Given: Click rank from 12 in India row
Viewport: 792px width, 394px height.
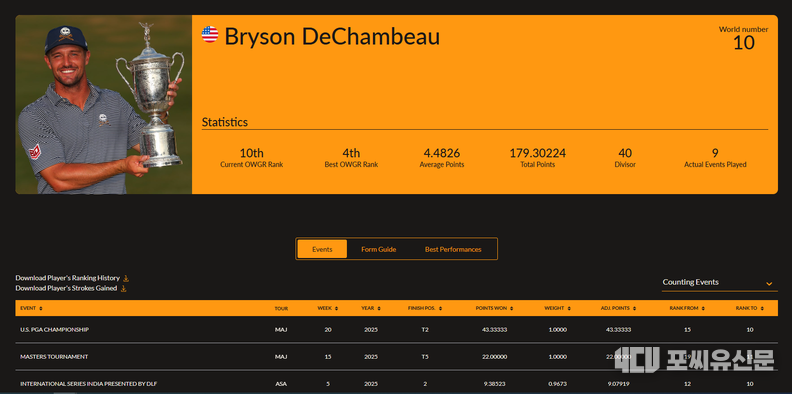Looking at the screenshot, I should (x=687, y=383).
